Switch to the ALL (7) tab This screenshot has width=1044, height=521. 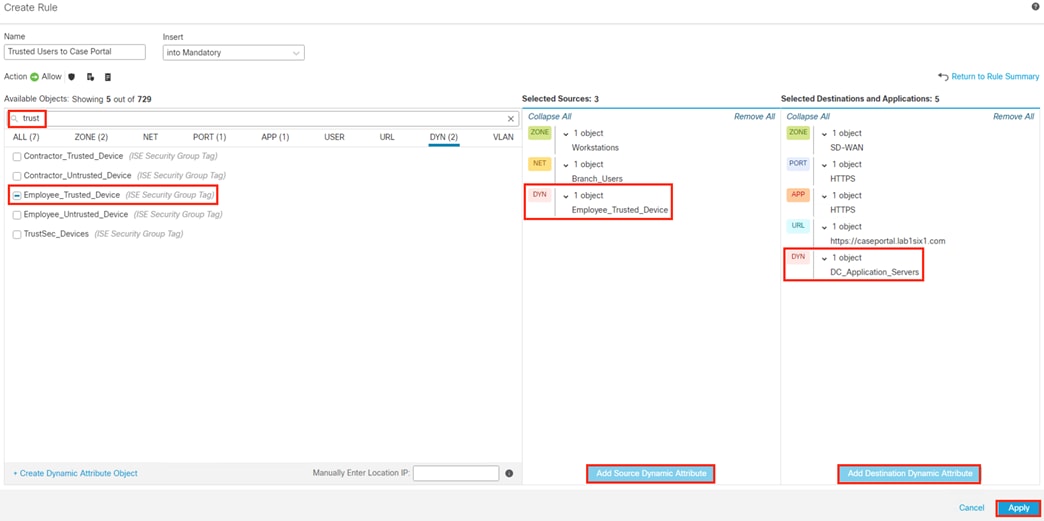(27, 137)
